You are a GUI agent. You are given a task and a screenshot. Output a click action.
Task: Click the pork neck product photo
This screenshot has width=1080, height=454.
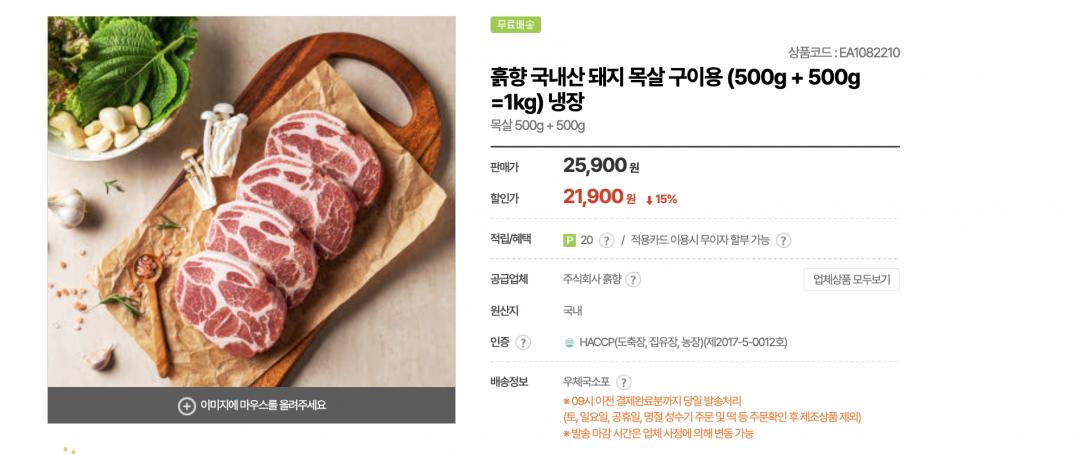click(251, 201)
